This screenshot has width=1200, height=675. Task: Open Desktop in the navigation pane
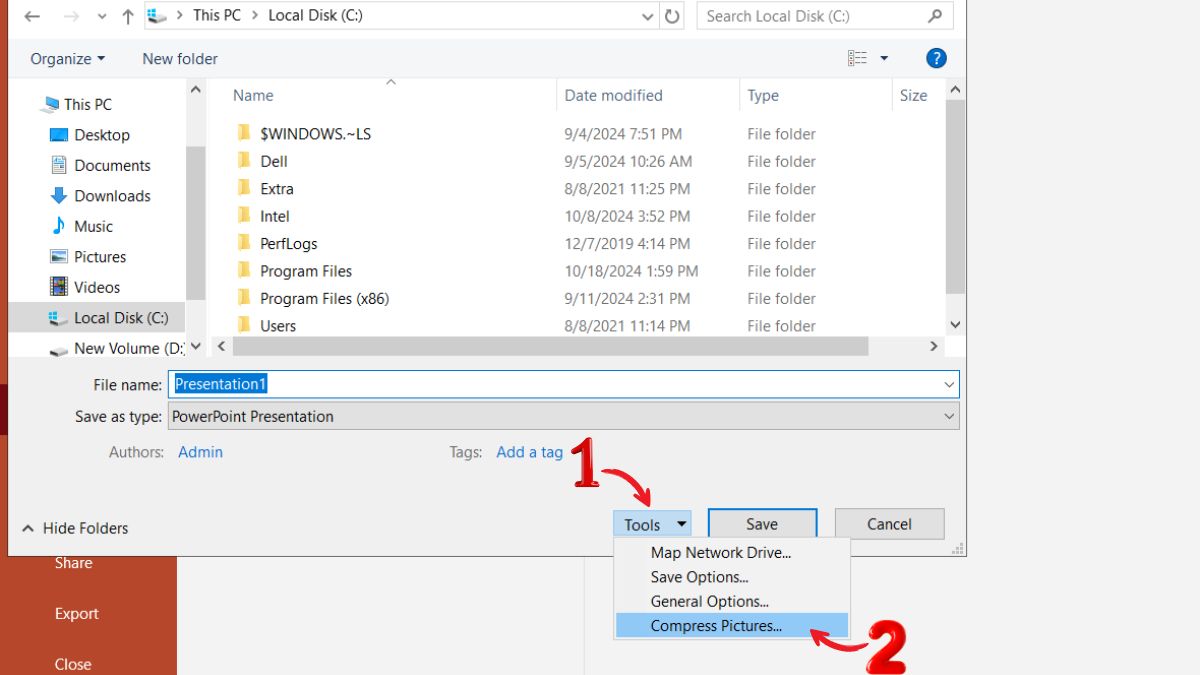pos(102,135)
